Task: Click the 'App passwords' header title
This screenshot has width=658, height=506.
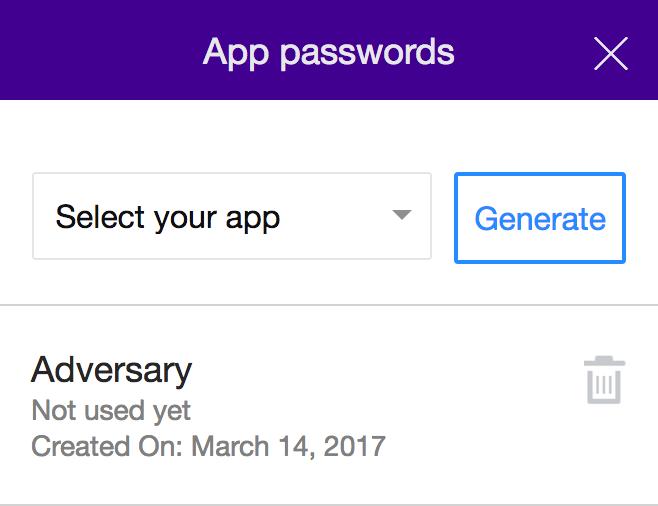Action: click(x=328, y=51)
